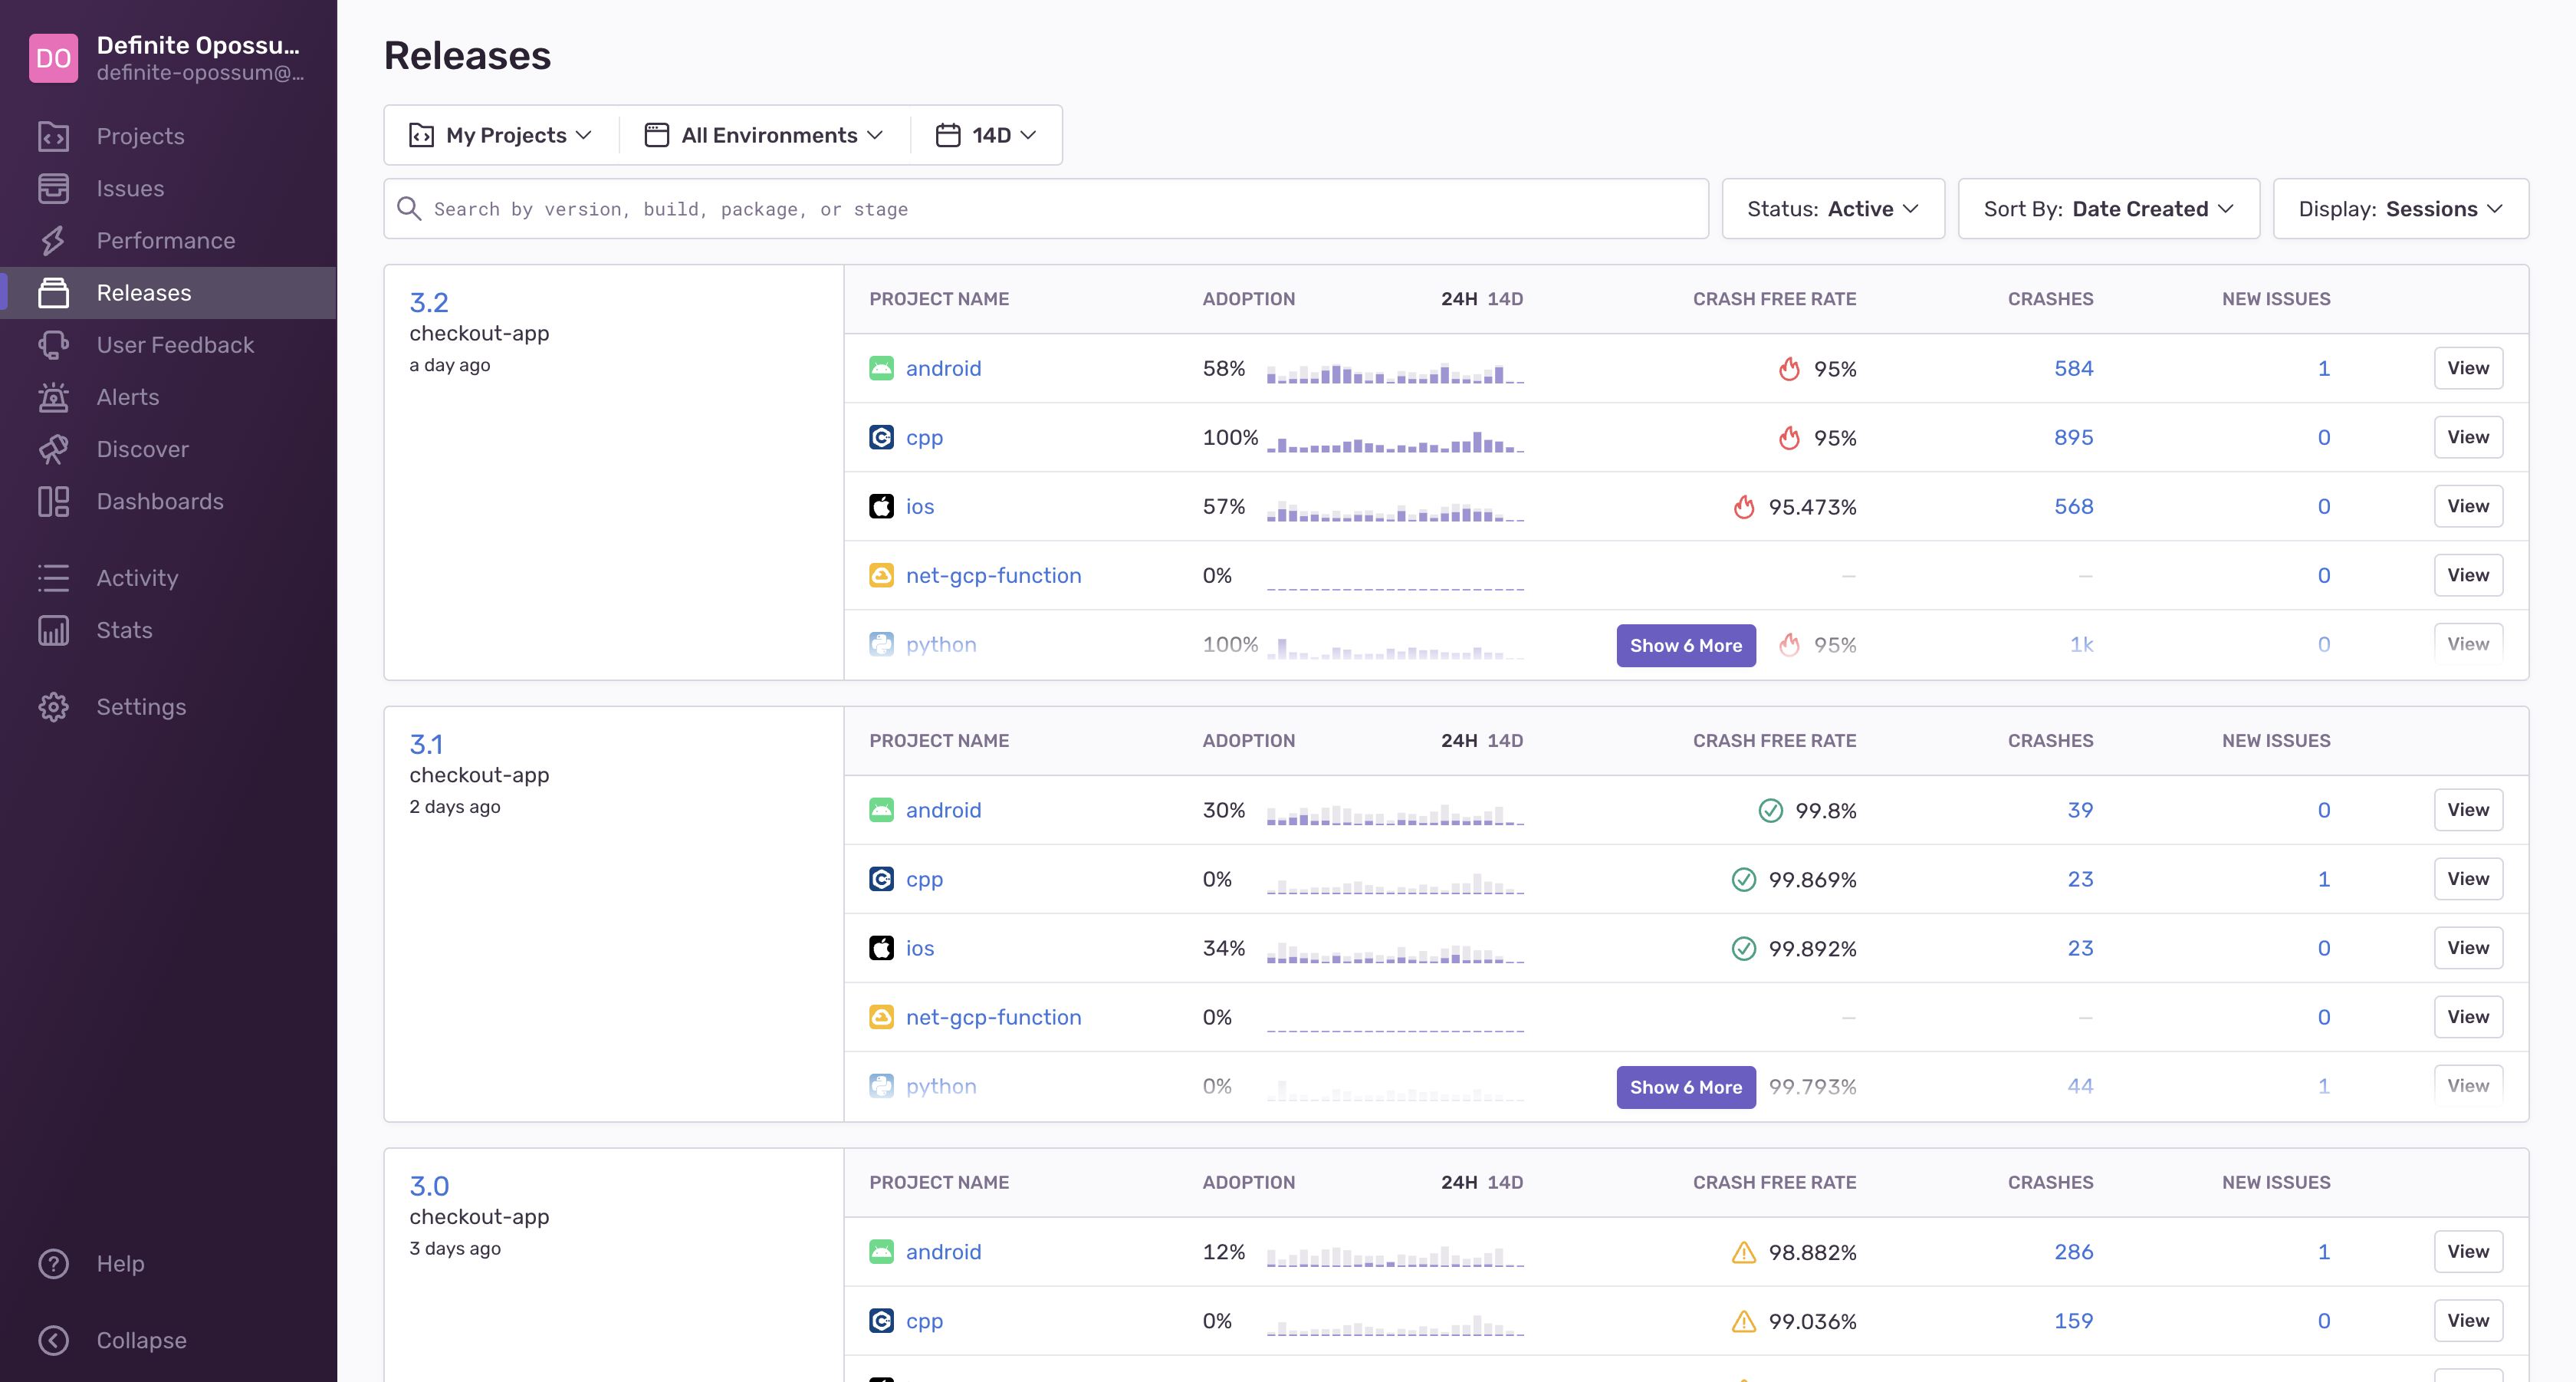2576x1382 pixels.
Task: Open Settings from the sidebar menu
Action: coord(141,707)
